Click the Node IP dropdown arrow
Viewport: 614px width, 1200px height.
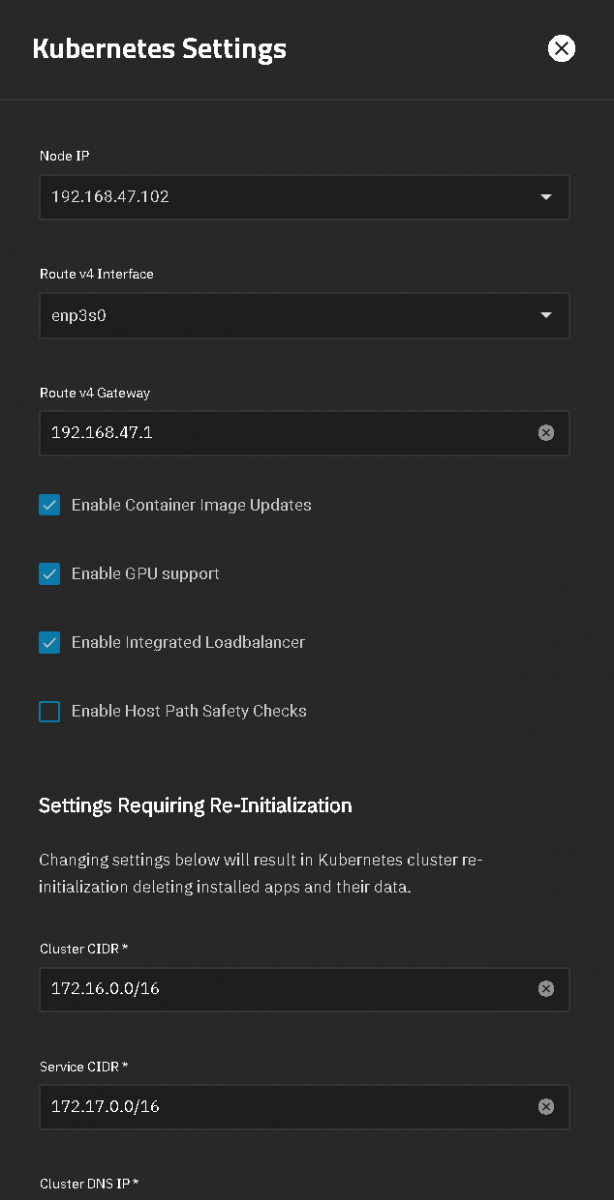click(x=546, y=197)
